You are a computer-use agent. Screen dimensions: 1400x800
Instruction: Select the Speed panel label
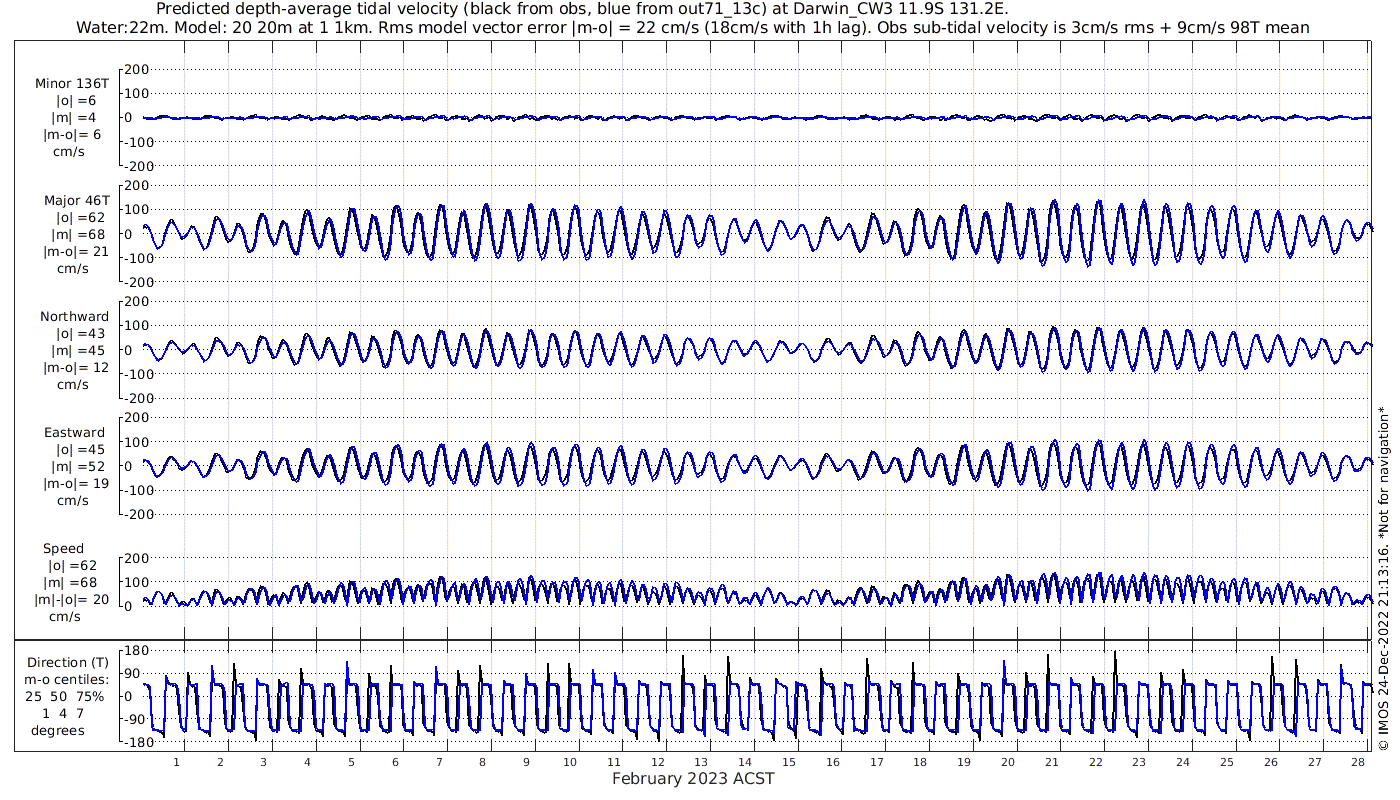(63, 549)
